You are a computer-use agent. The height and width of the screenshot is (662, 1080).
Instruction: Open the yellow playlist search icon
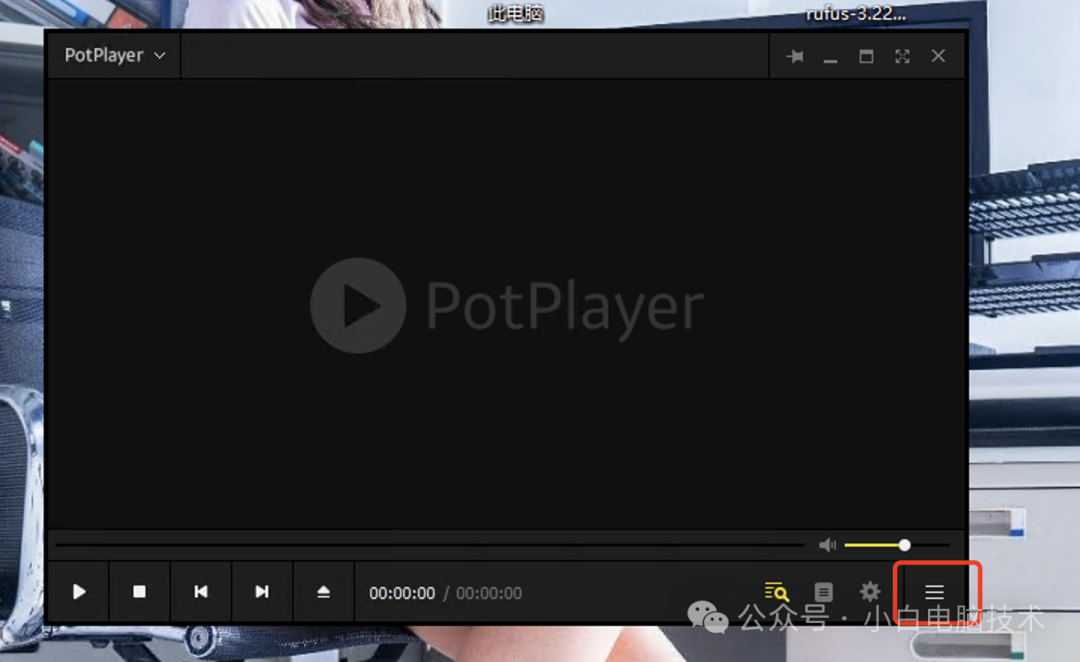[x=776, y=592]
